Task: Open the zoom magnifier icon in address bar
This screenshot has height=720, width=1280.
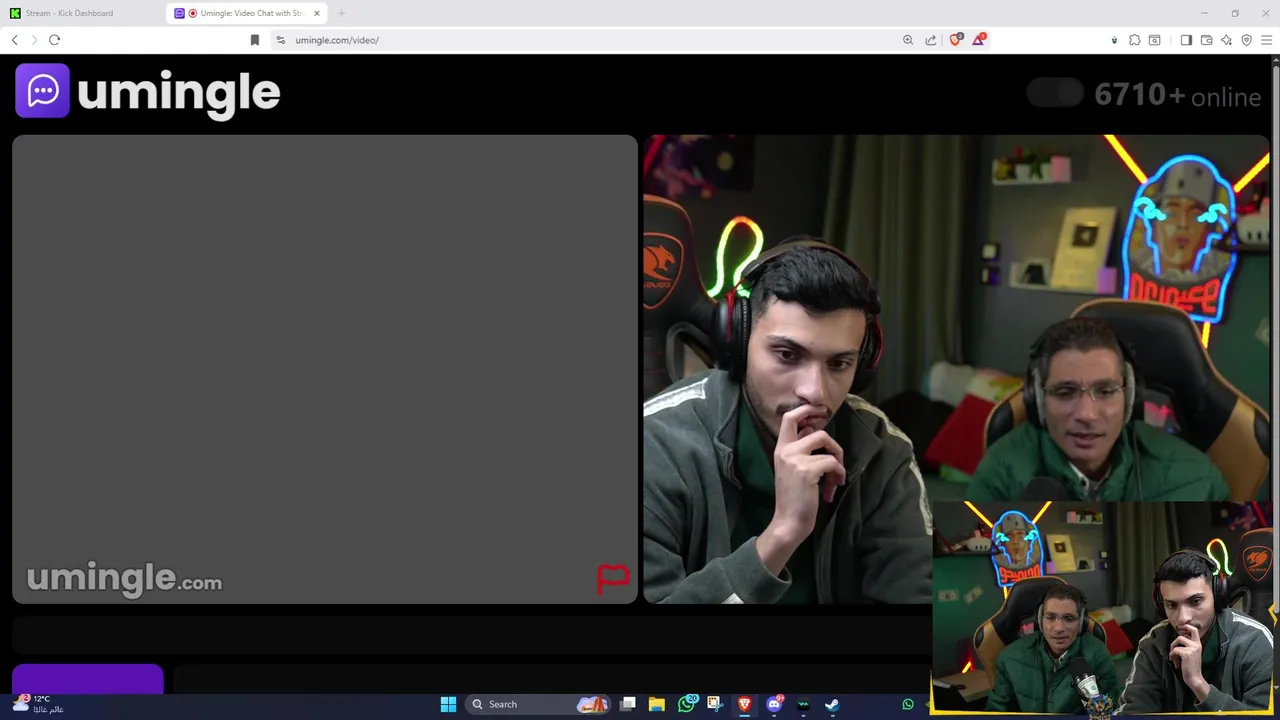Action: [x=908, y=40]
